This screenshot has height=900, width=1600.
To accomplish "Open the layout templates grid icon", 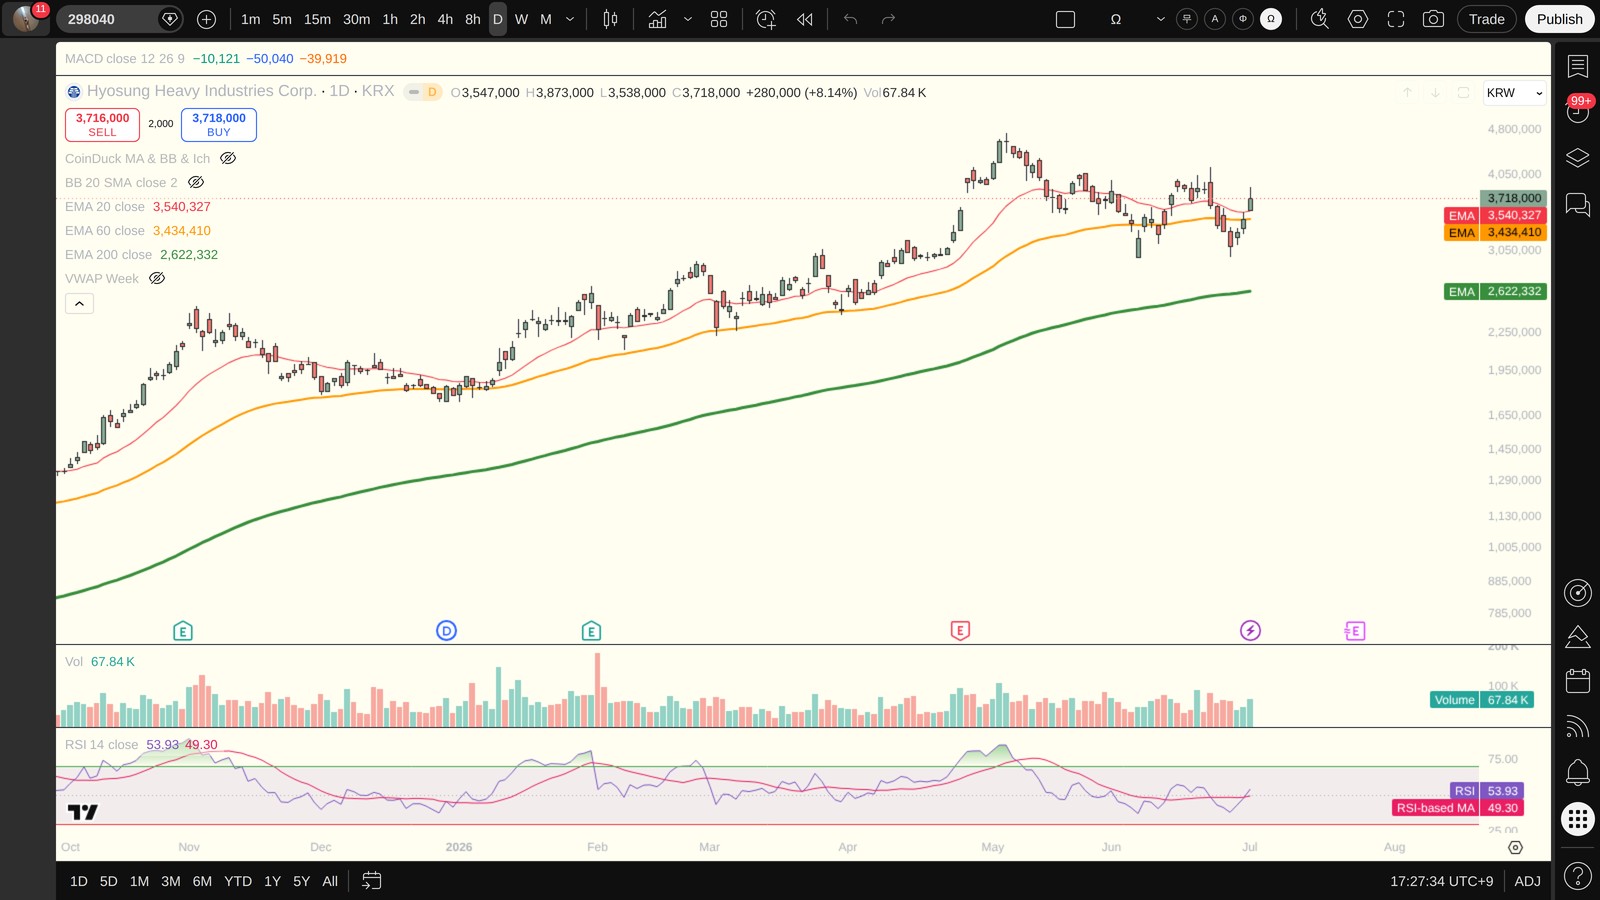I will [719, 19].
